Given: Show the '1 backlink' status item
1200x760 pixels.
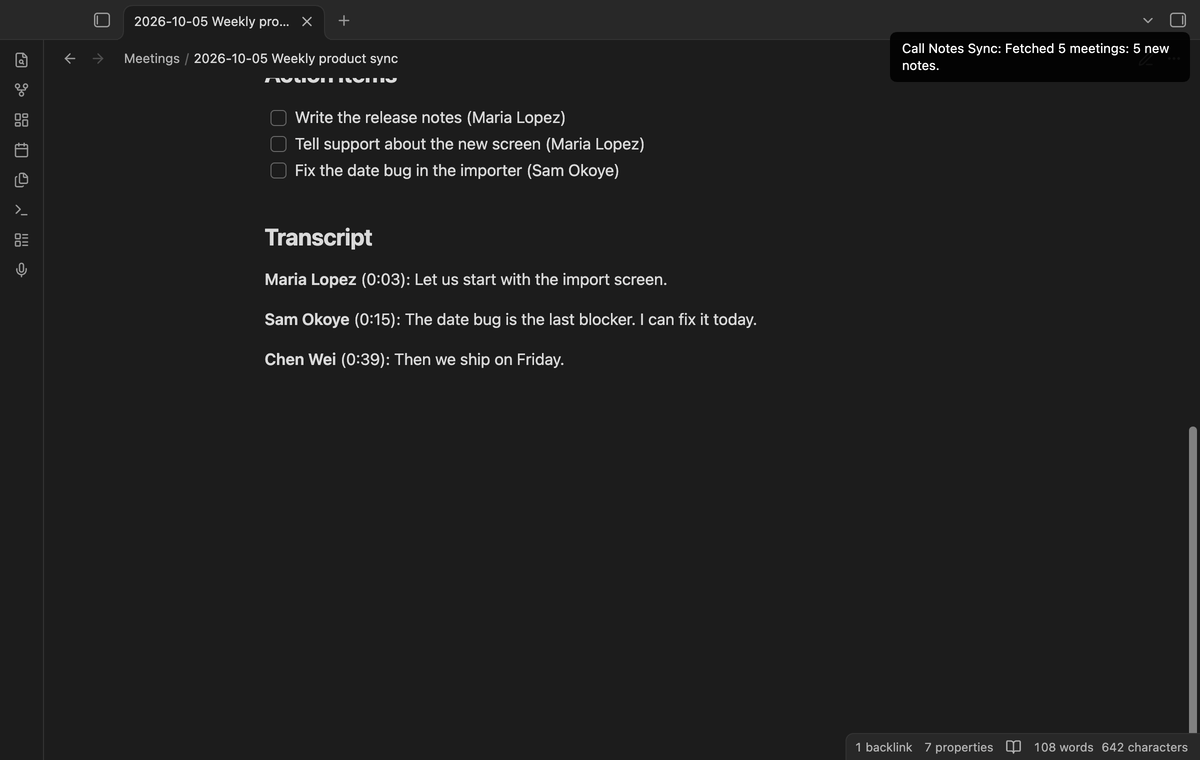Looking at the screenshot, I should click(884, 747).
